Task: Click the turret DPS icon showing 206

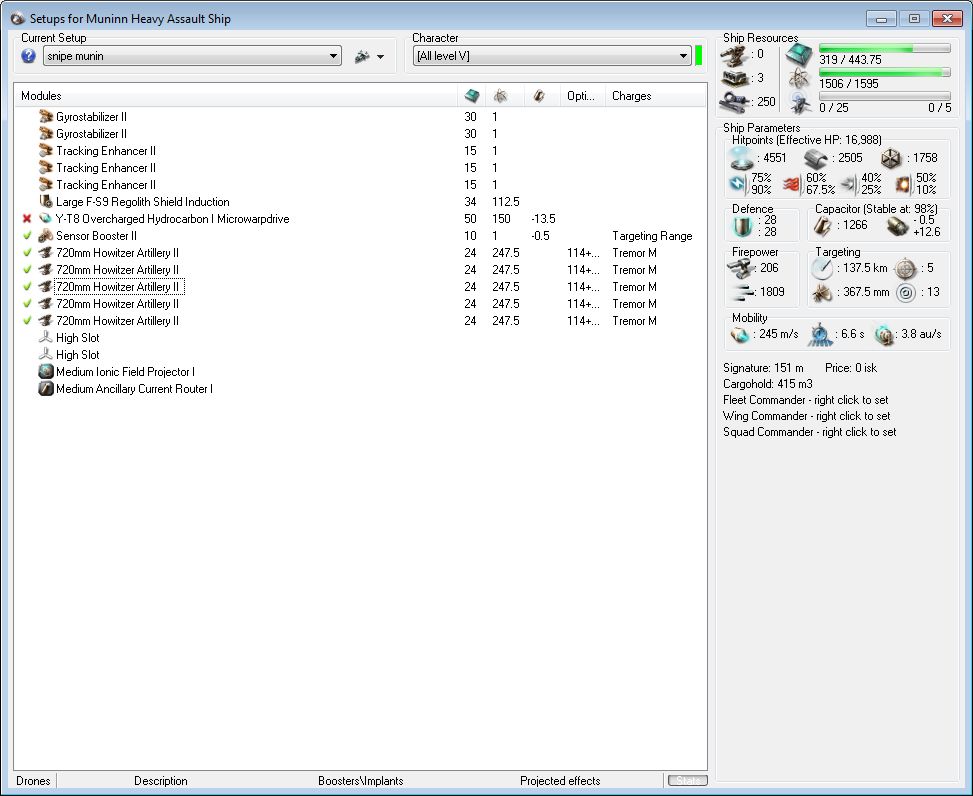Action: tap(741, 269)
